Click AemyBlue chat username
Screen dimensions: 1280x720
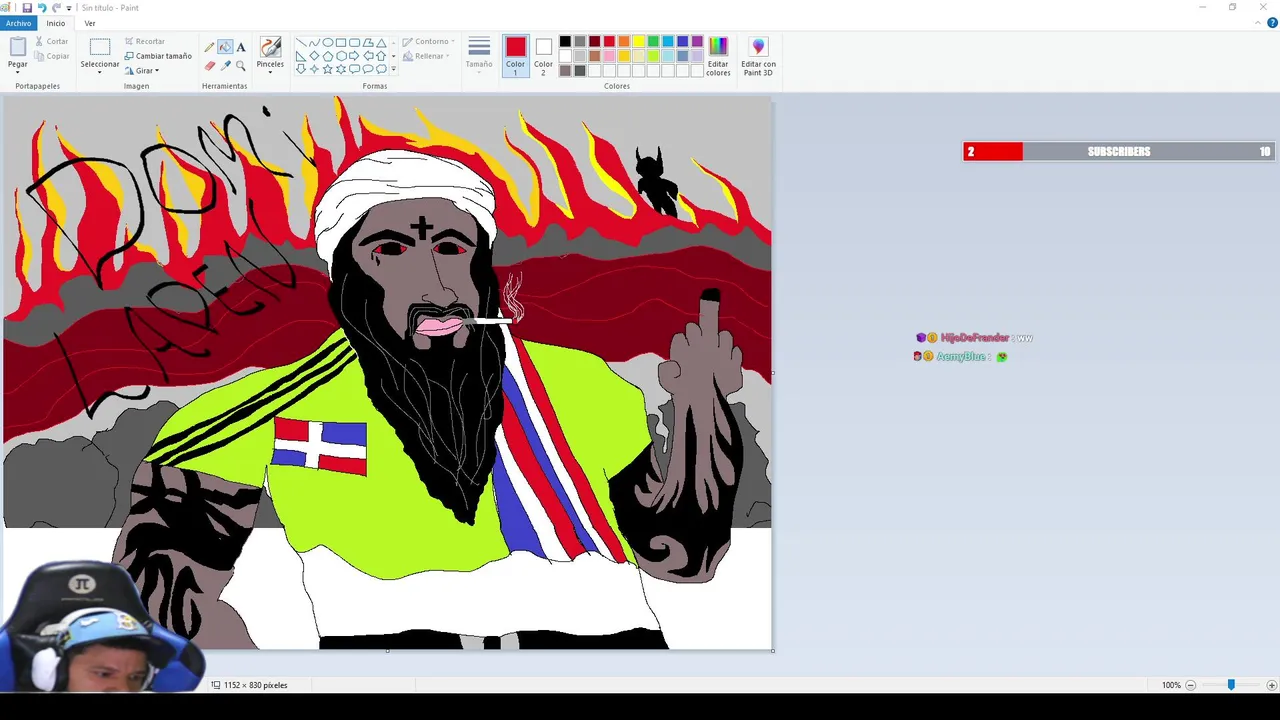961,356
